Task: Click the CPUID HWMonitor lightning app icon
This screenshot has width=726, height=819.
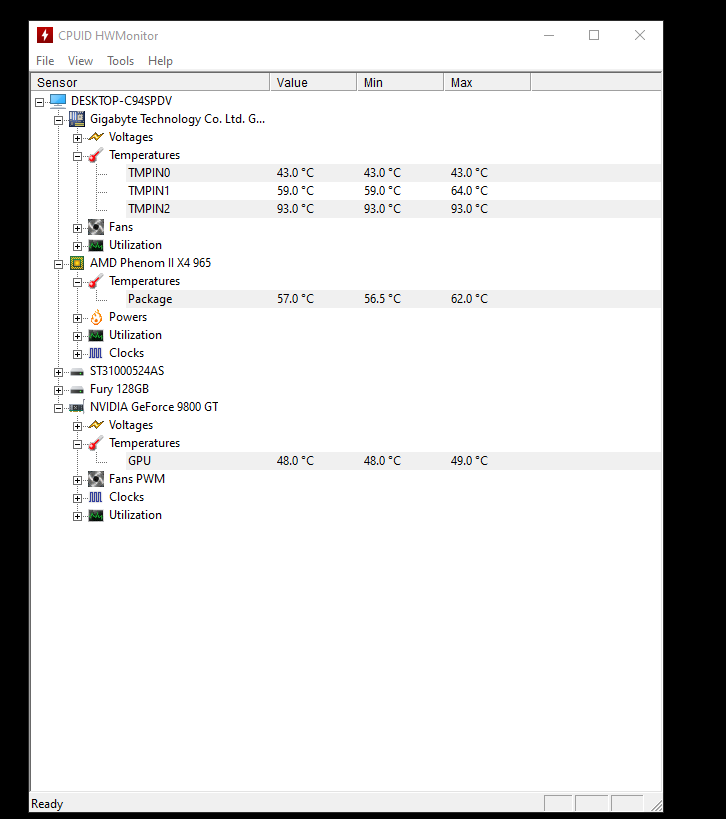Action: pos(45,36)
